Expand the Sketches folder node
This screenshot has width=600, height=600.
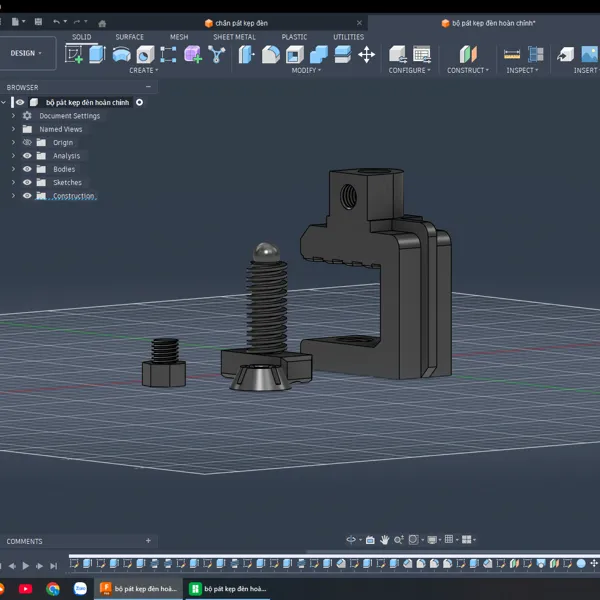[13, 183]
